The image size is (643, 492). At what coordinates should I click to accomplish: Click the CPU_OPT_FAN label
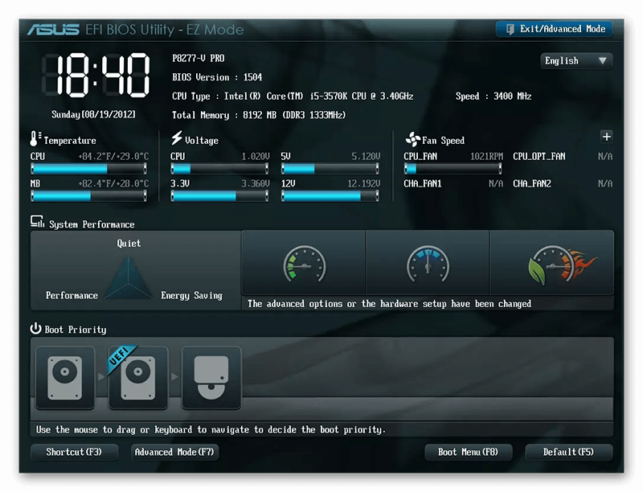click(x=539, y=156)
